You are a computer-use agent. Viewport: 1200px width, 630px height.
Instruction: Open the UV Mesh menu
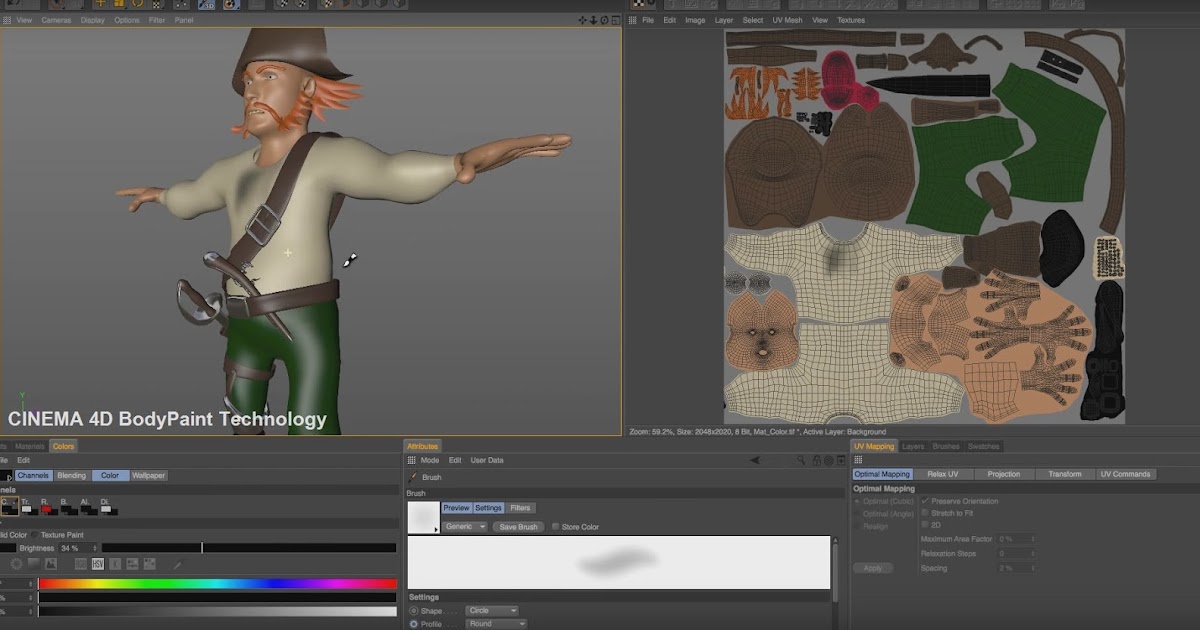click(x=787, y=20)
